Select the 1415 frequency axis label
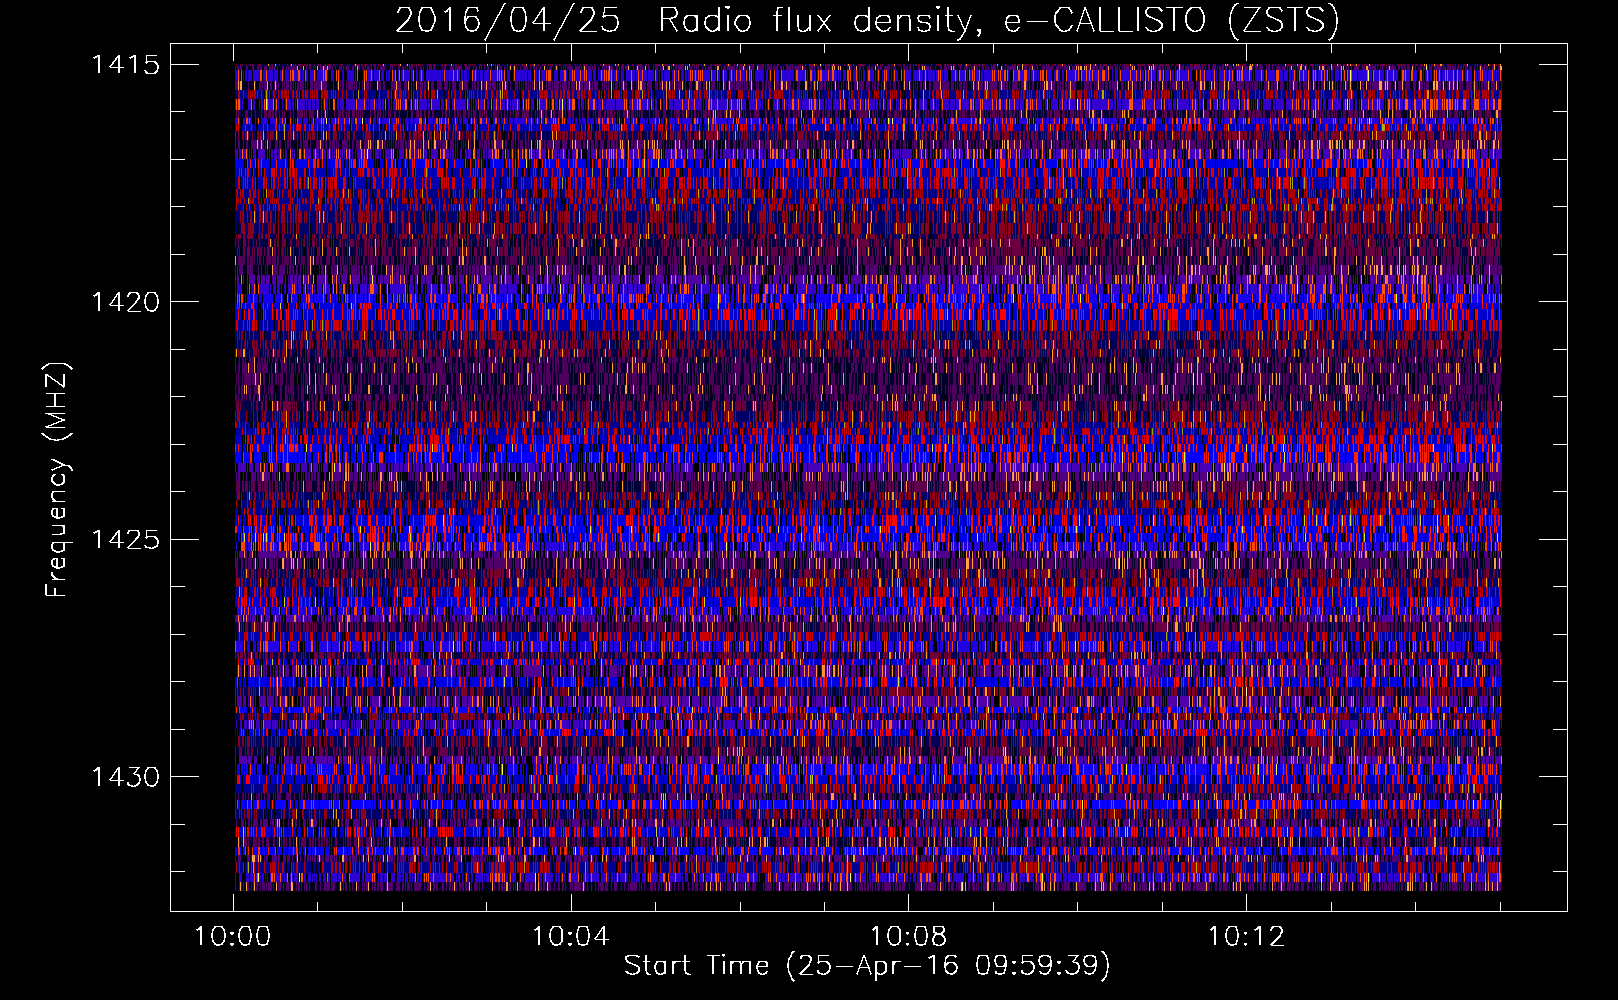 coord(125,65)
